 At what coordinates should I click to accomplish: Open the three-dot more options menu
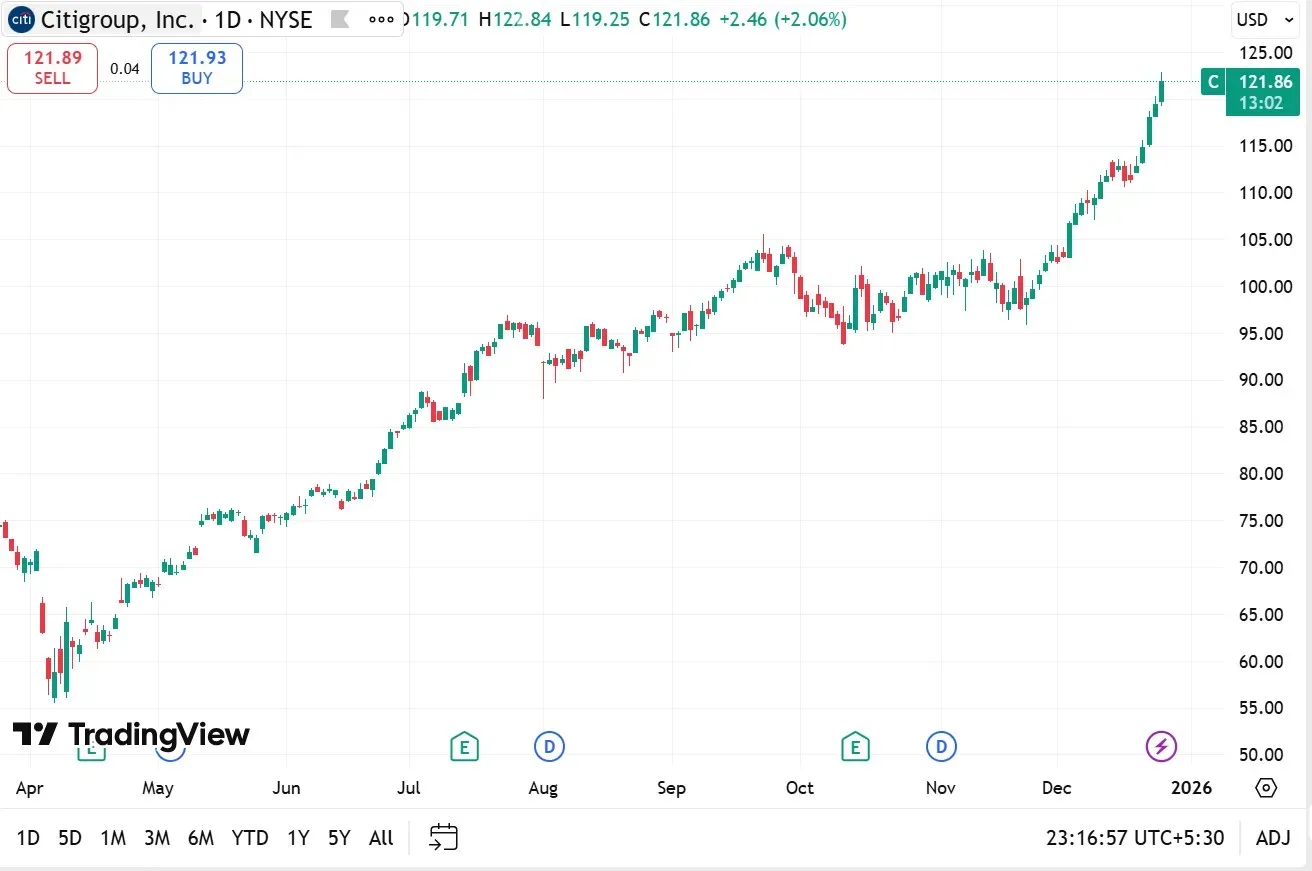(380, 18)
